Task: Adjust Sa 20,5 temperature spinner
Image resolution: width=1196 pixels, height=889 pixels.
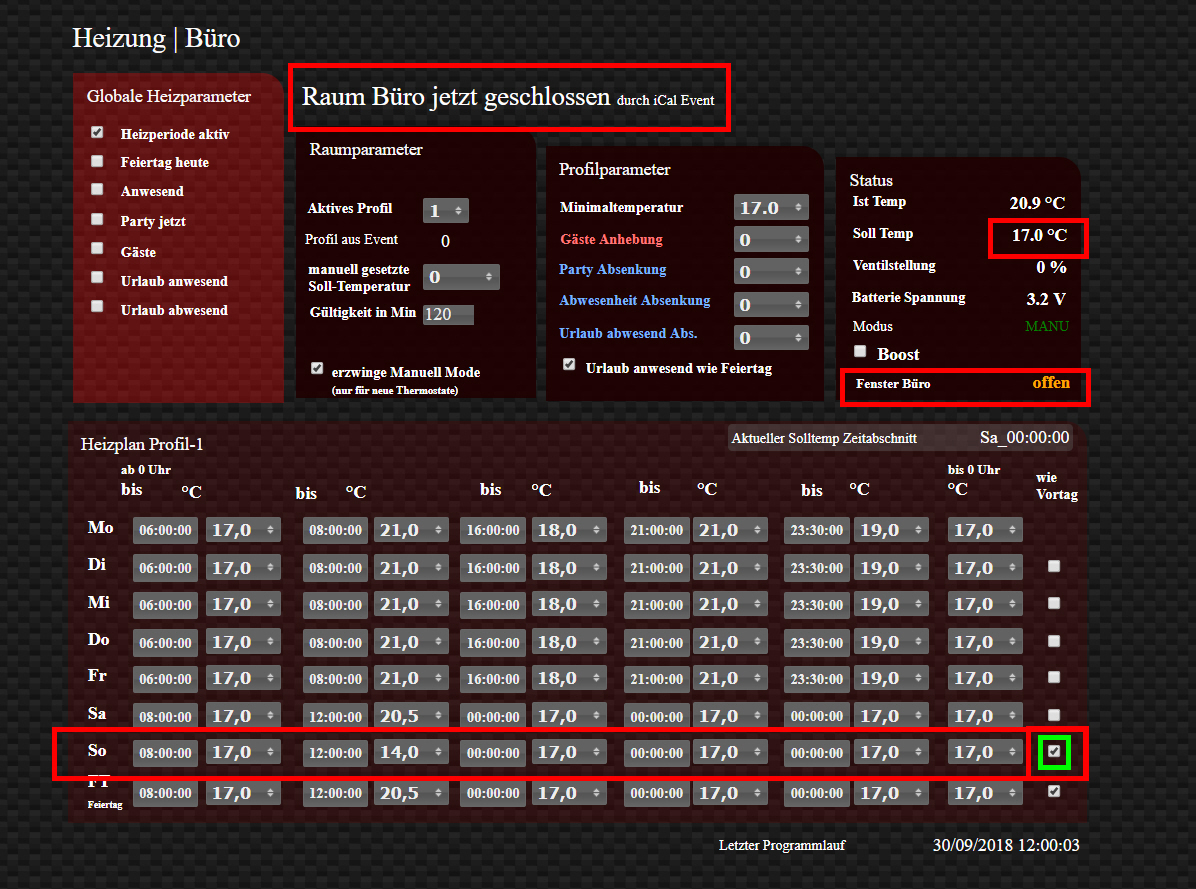Action: click(x=410, y=717)
